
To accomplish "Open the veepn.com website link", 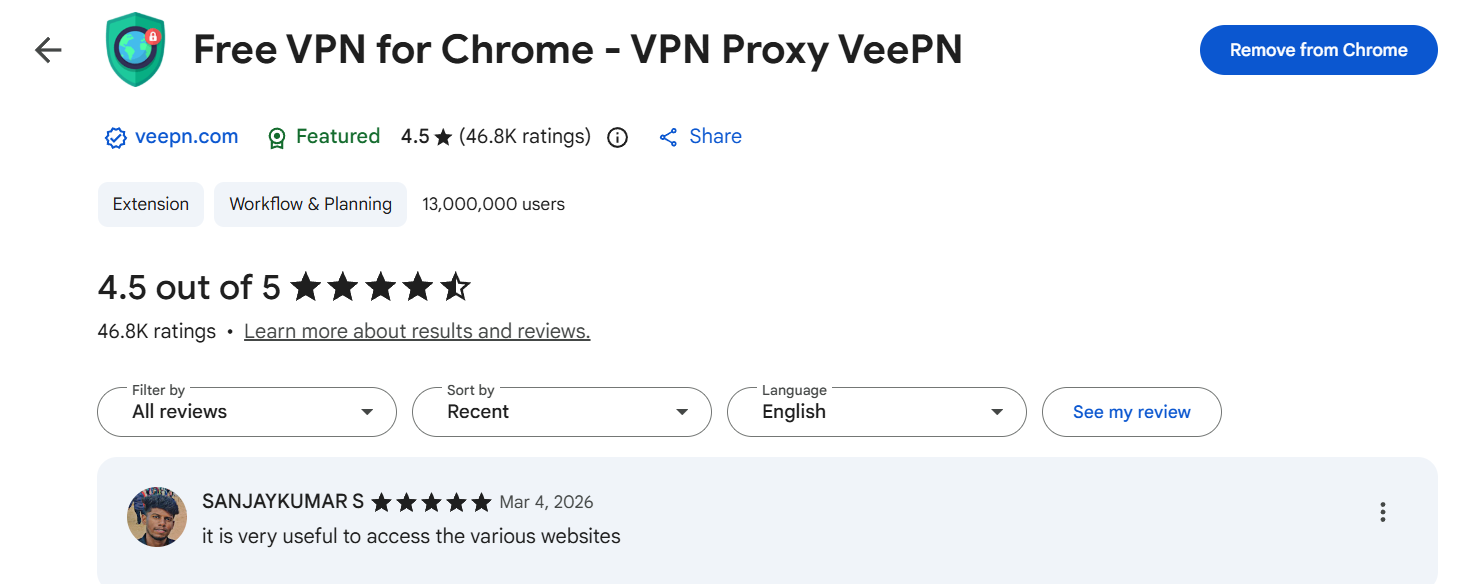I will (x=186, y=137).
